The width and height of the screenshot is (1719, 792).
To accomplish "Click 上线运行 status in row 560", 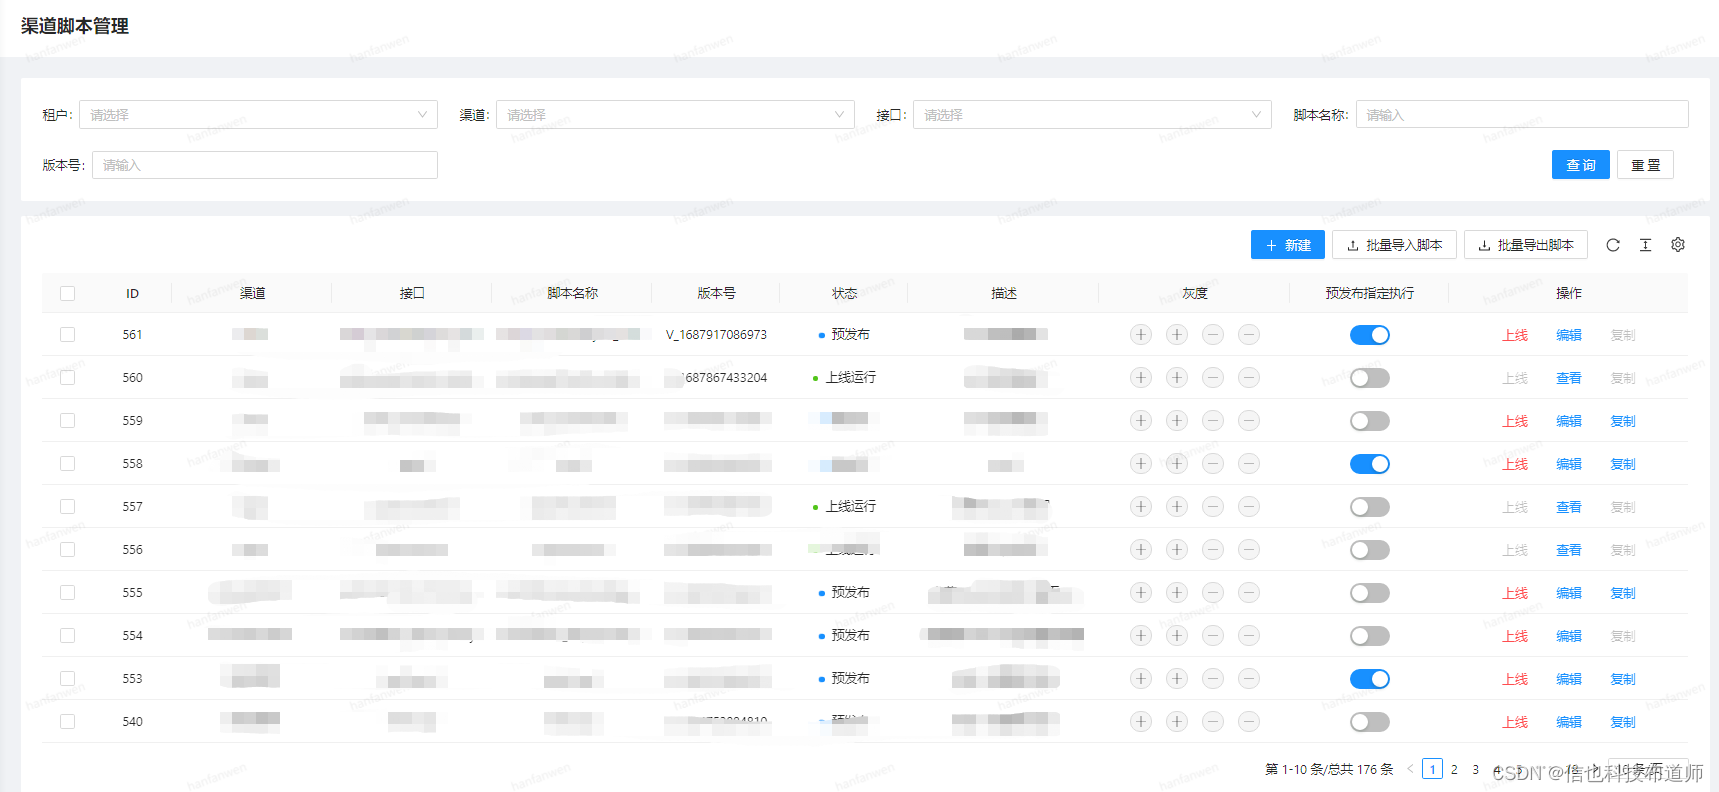I will [x=850, y=377].
